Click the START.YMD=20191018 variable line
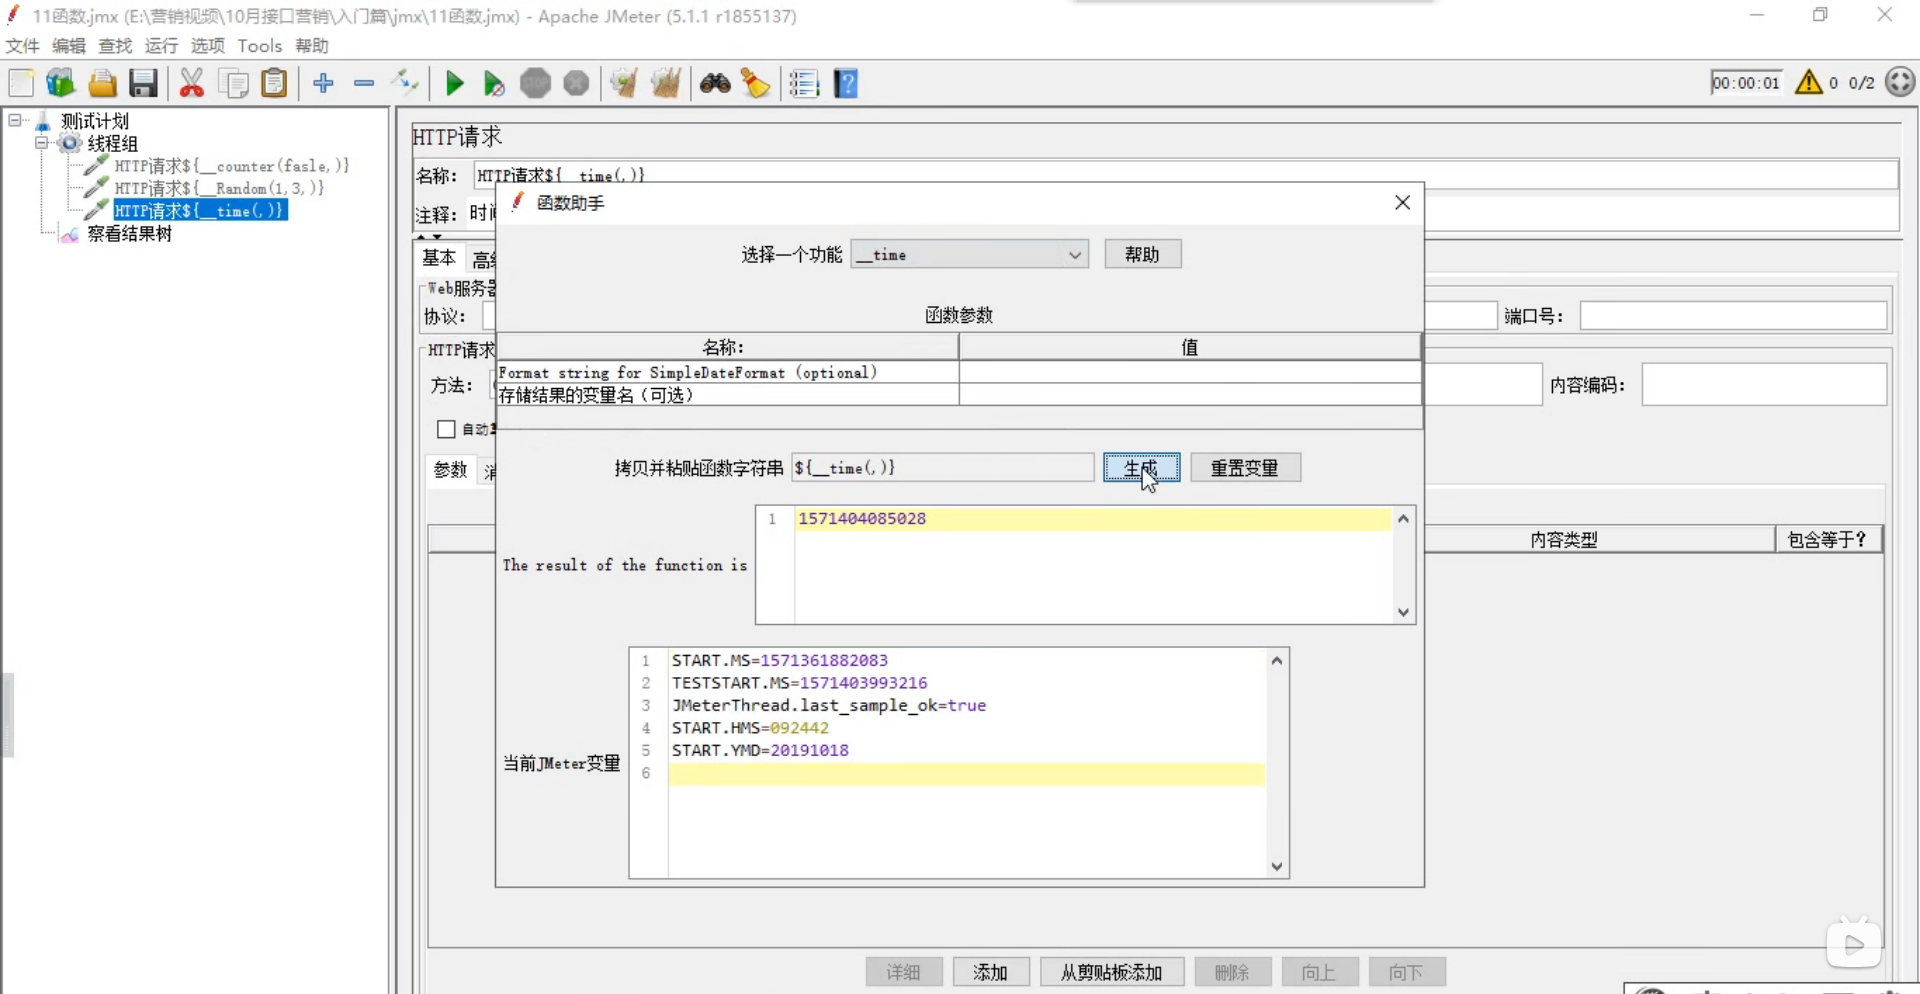 click(760, 750)
